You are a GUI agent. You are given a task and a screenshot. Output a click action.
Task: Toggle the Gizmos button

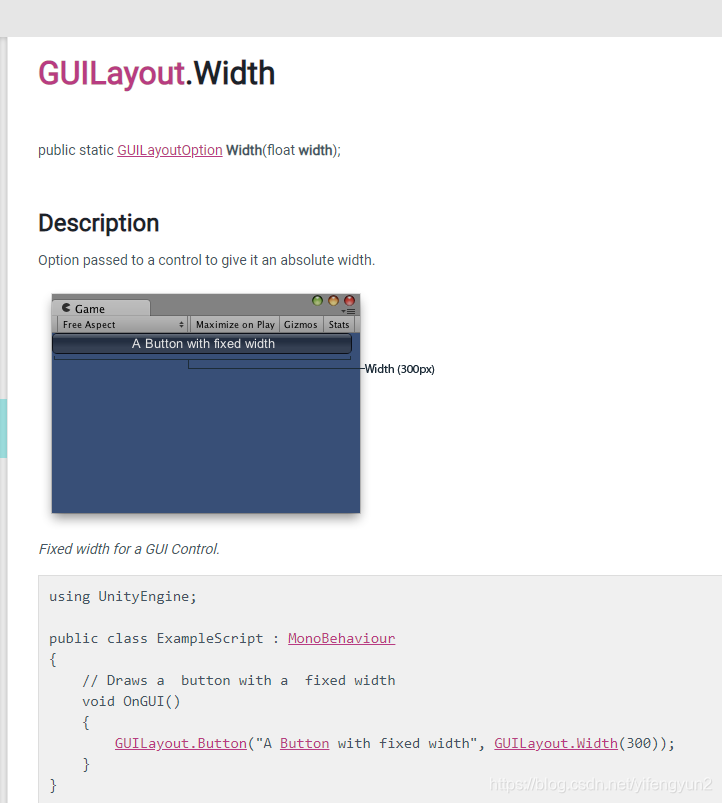coord(301,325)
